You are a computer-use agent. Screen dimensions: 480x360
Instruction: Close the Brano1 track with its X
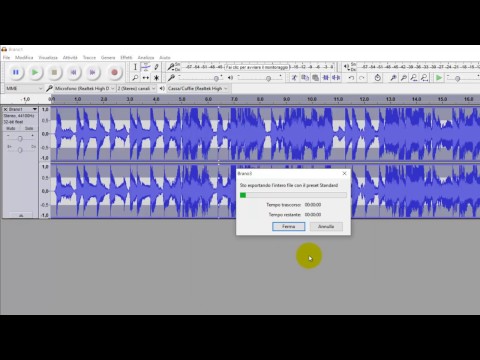tap(5, 109)
